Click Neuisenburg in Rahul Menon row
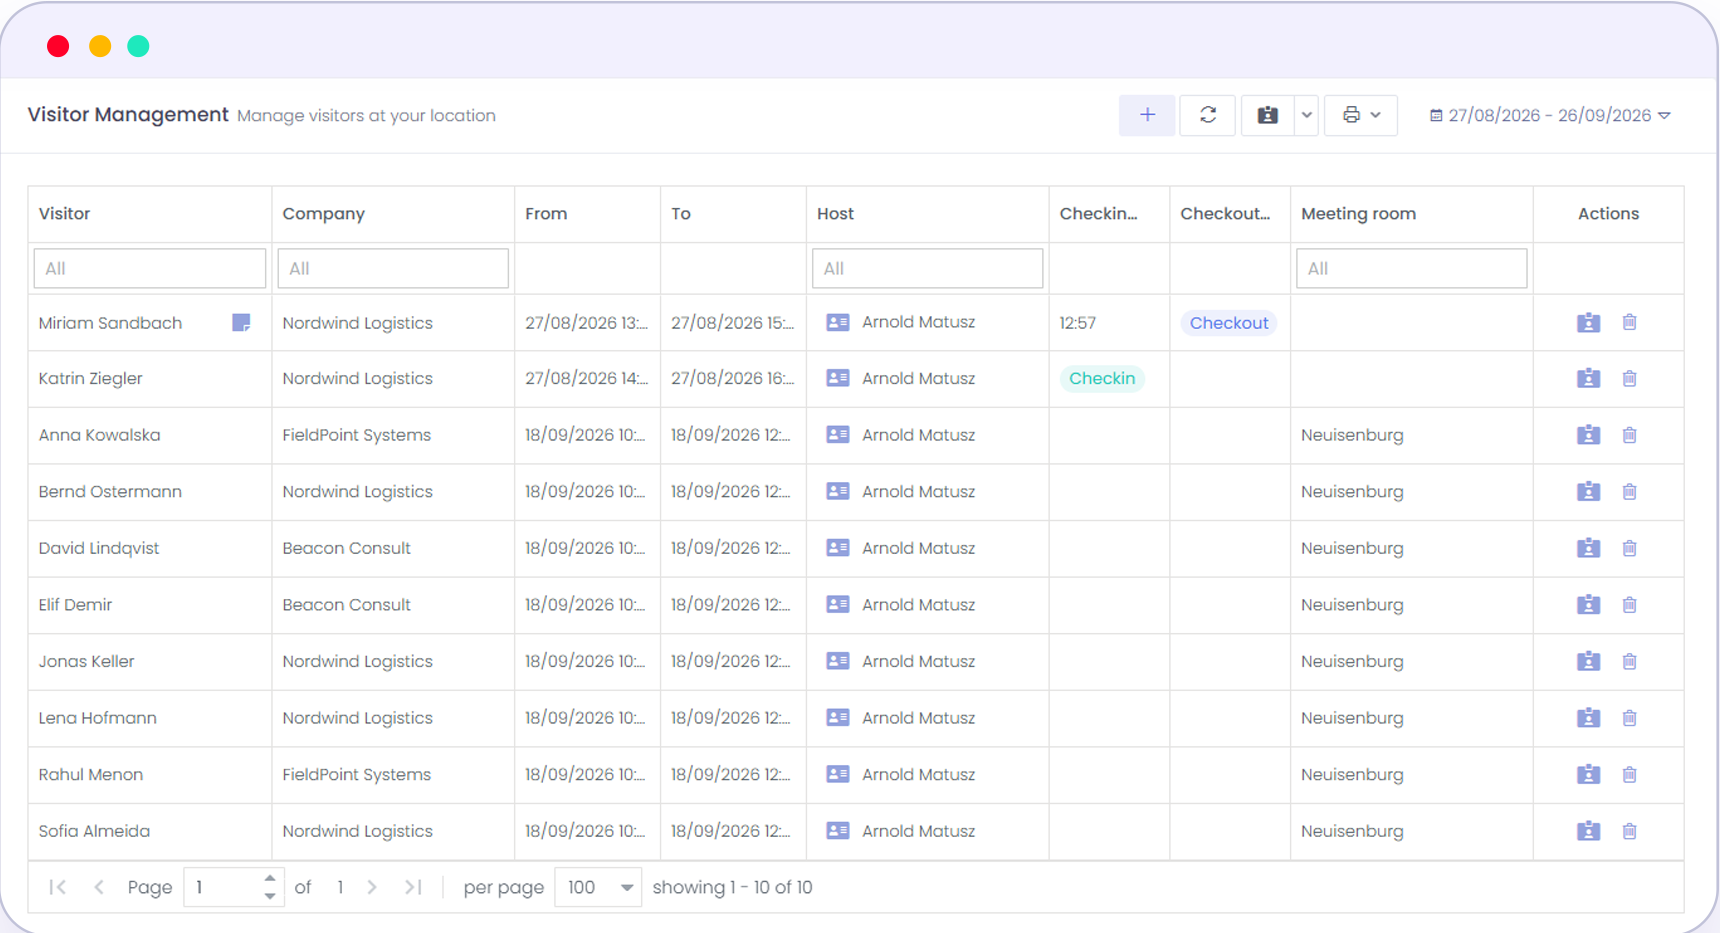Viewport: 1720px width, 933px height. pyautogui.click(x=1352, y=774)
